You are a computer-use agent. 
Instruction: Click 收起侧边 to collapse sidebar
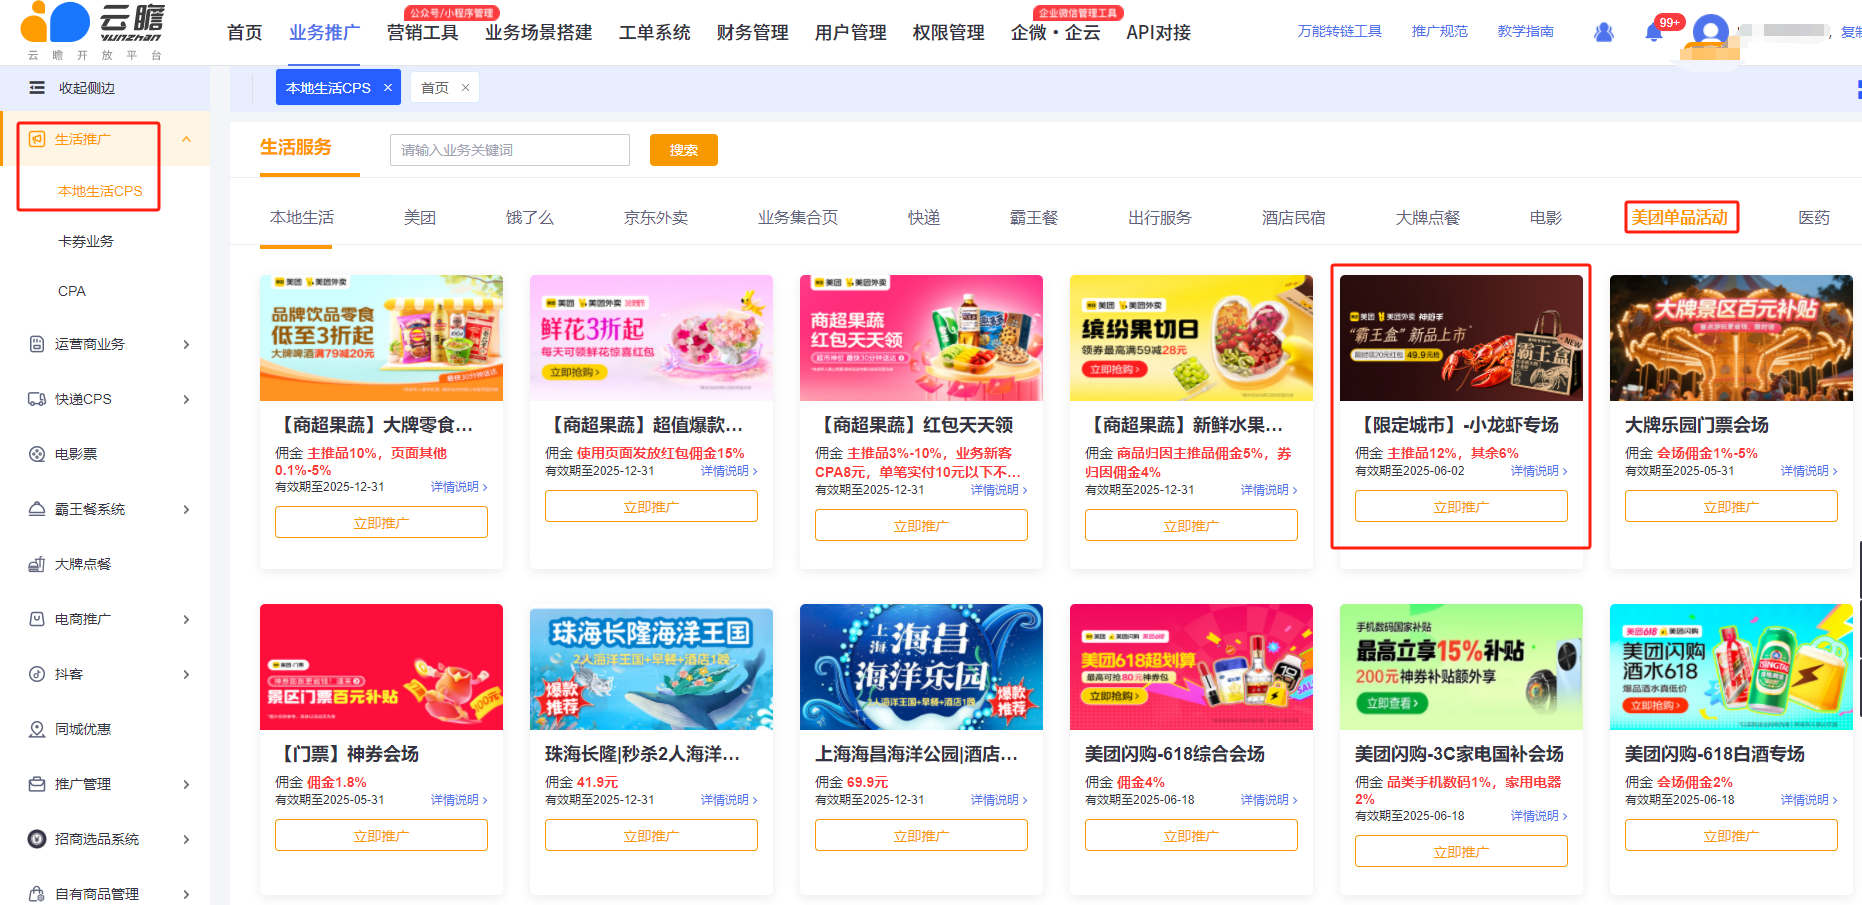tap(87, 88)
